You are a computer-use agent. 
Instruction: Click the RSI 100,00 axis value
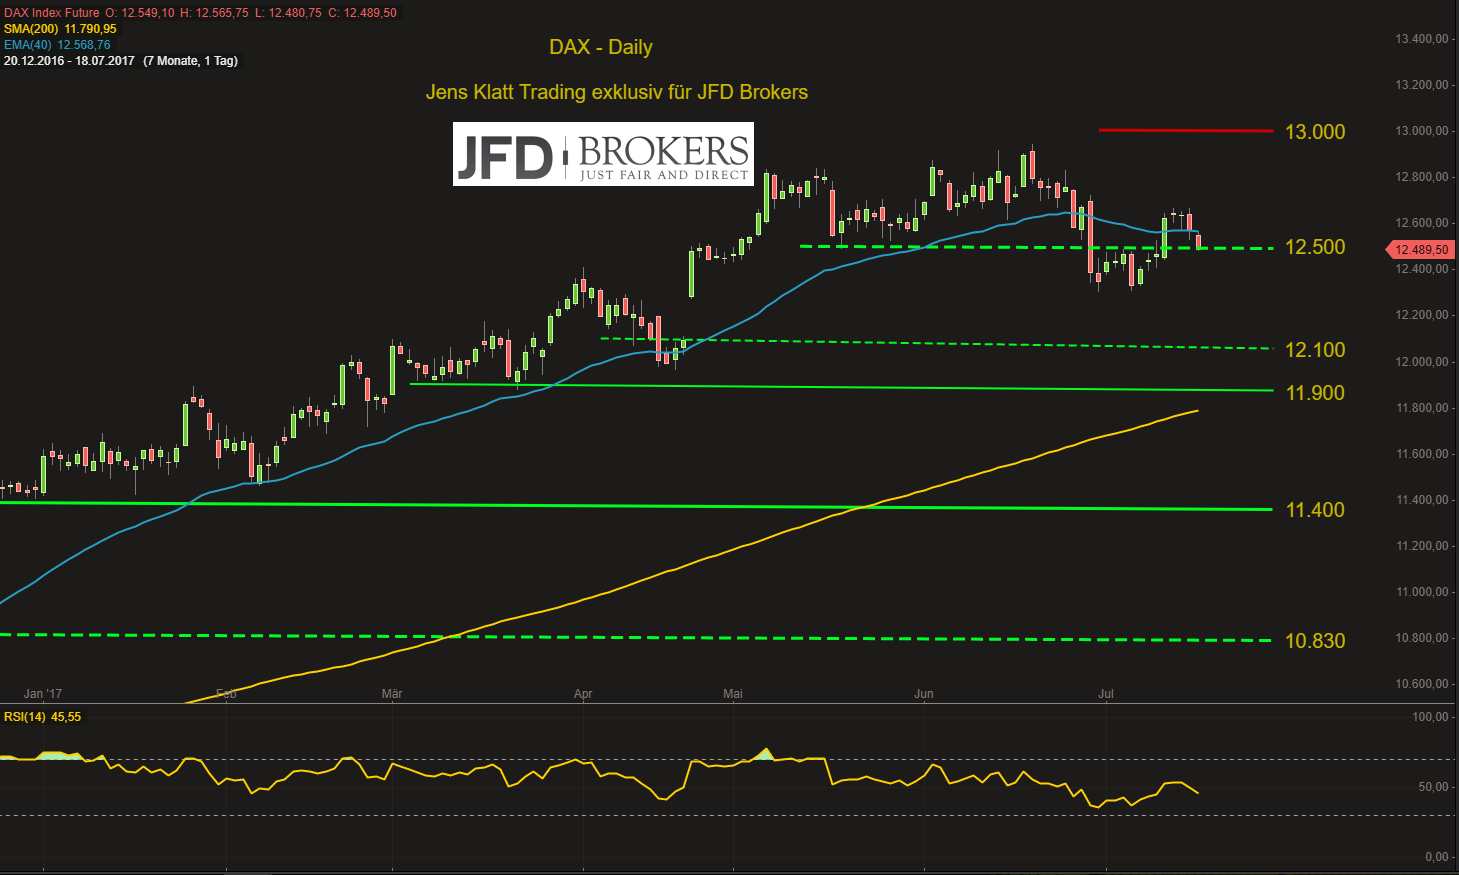(x=1431, y=717)
